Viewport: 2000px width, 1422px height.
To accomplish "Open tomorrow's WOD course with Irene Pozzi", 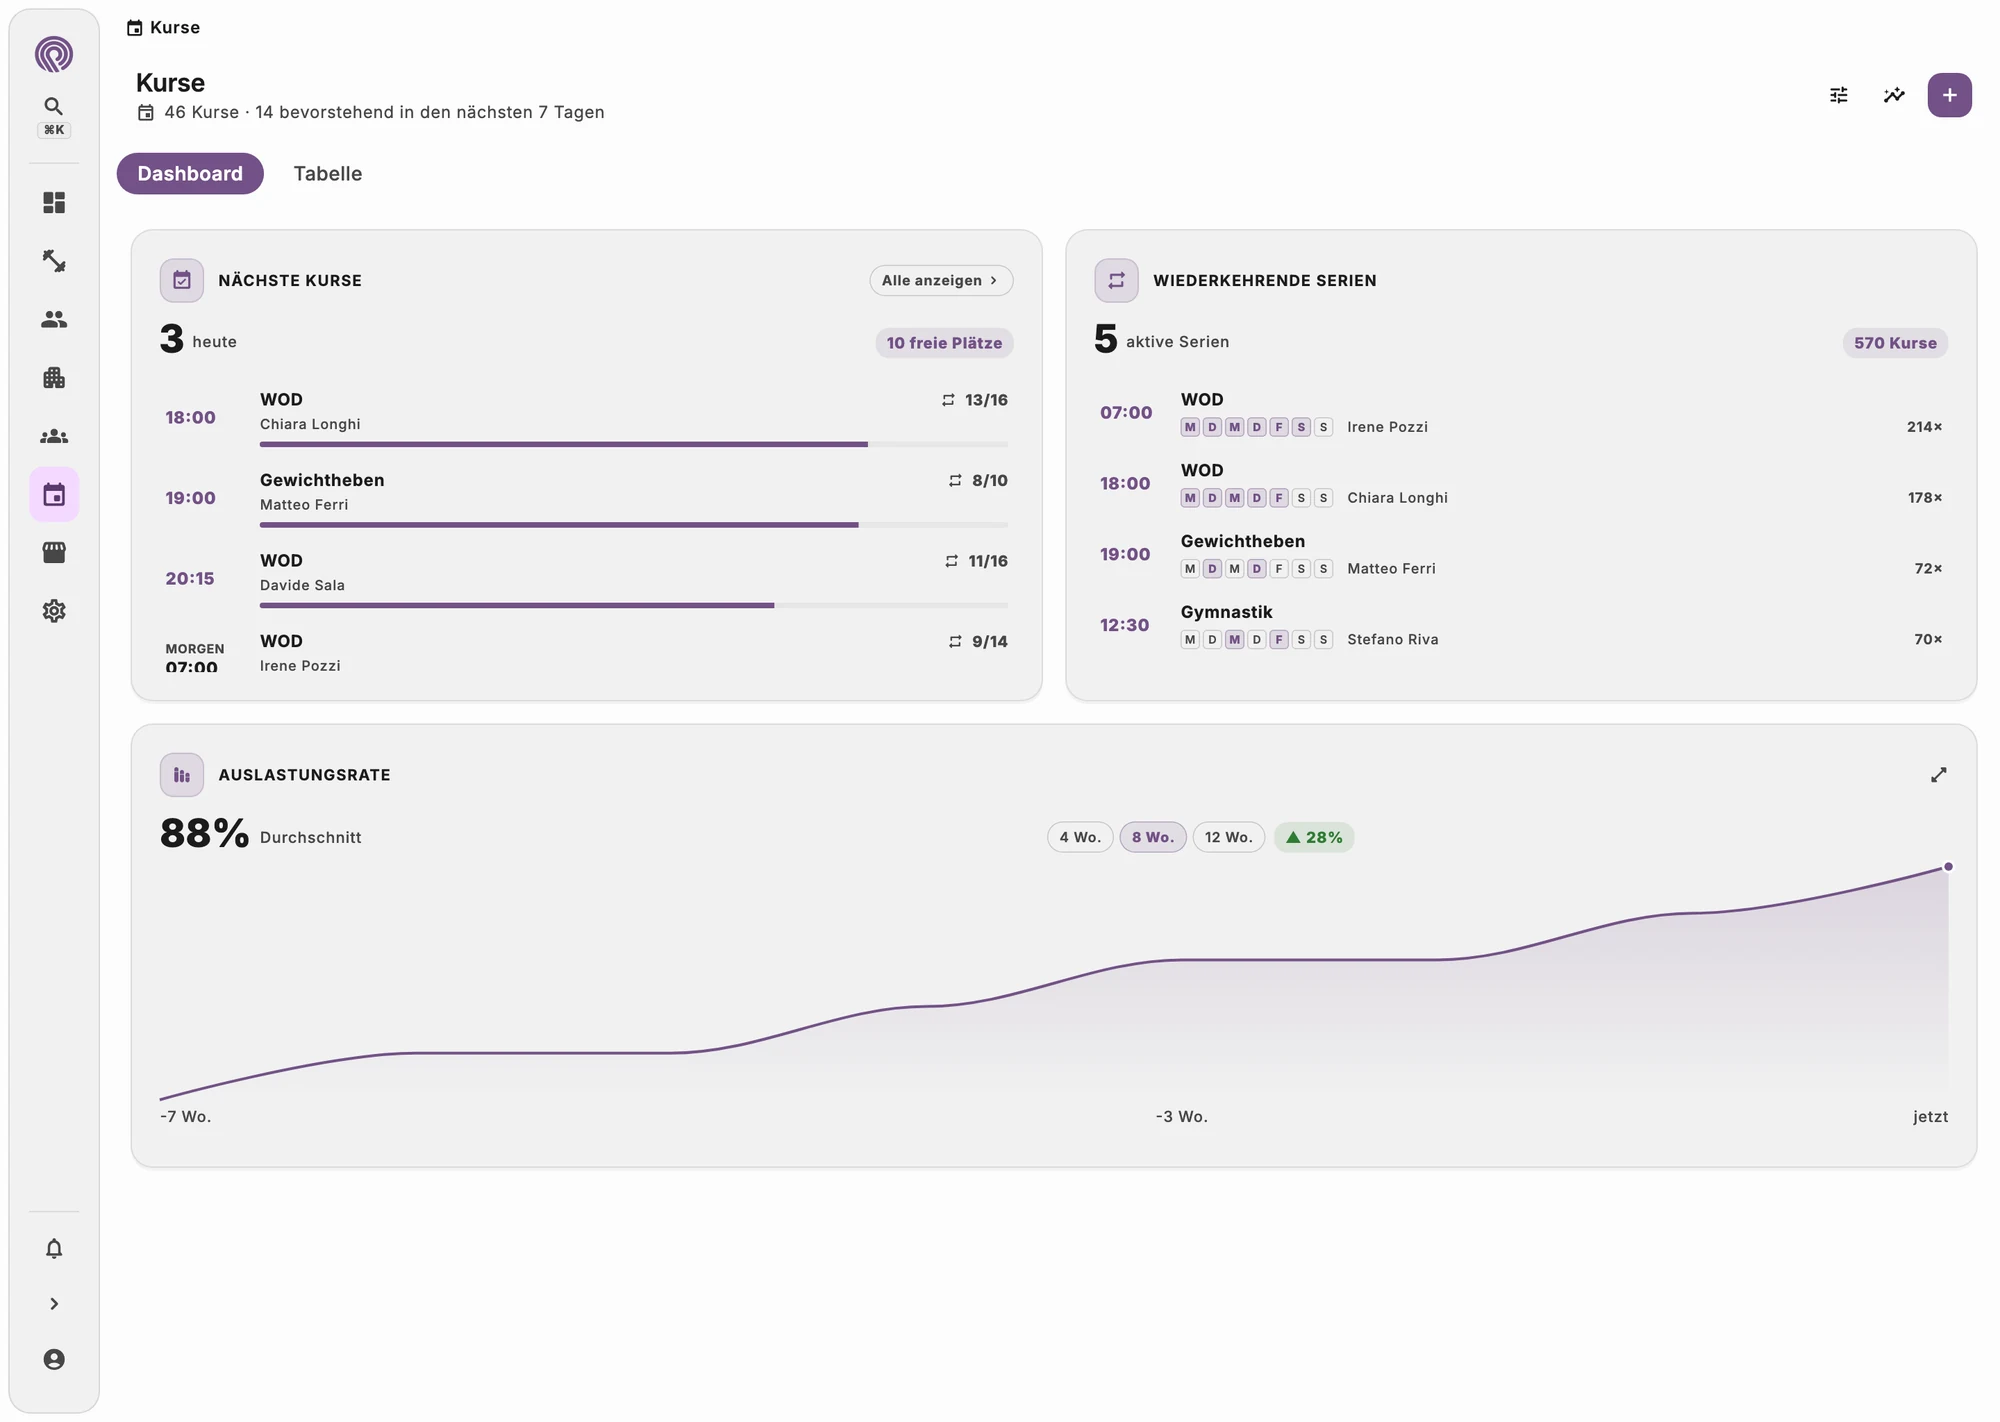I will tap(586, 652).
